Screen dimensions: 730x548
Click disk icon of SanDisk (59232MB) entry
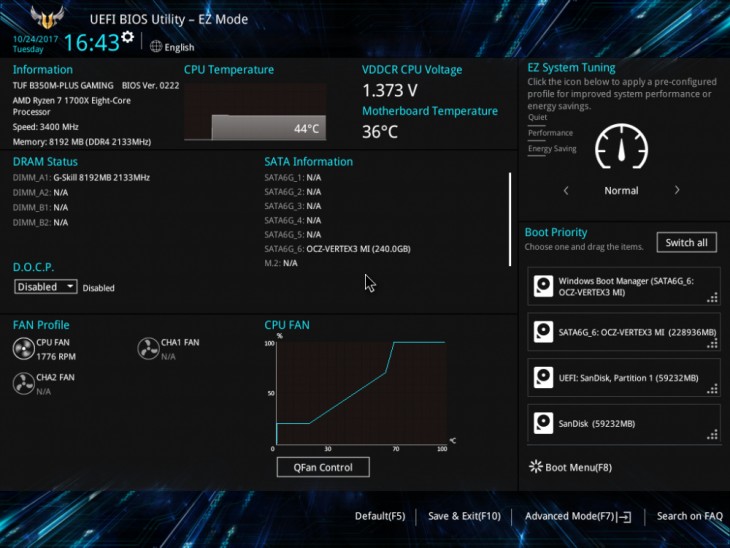pyautogui.click(x=543, y=423)
